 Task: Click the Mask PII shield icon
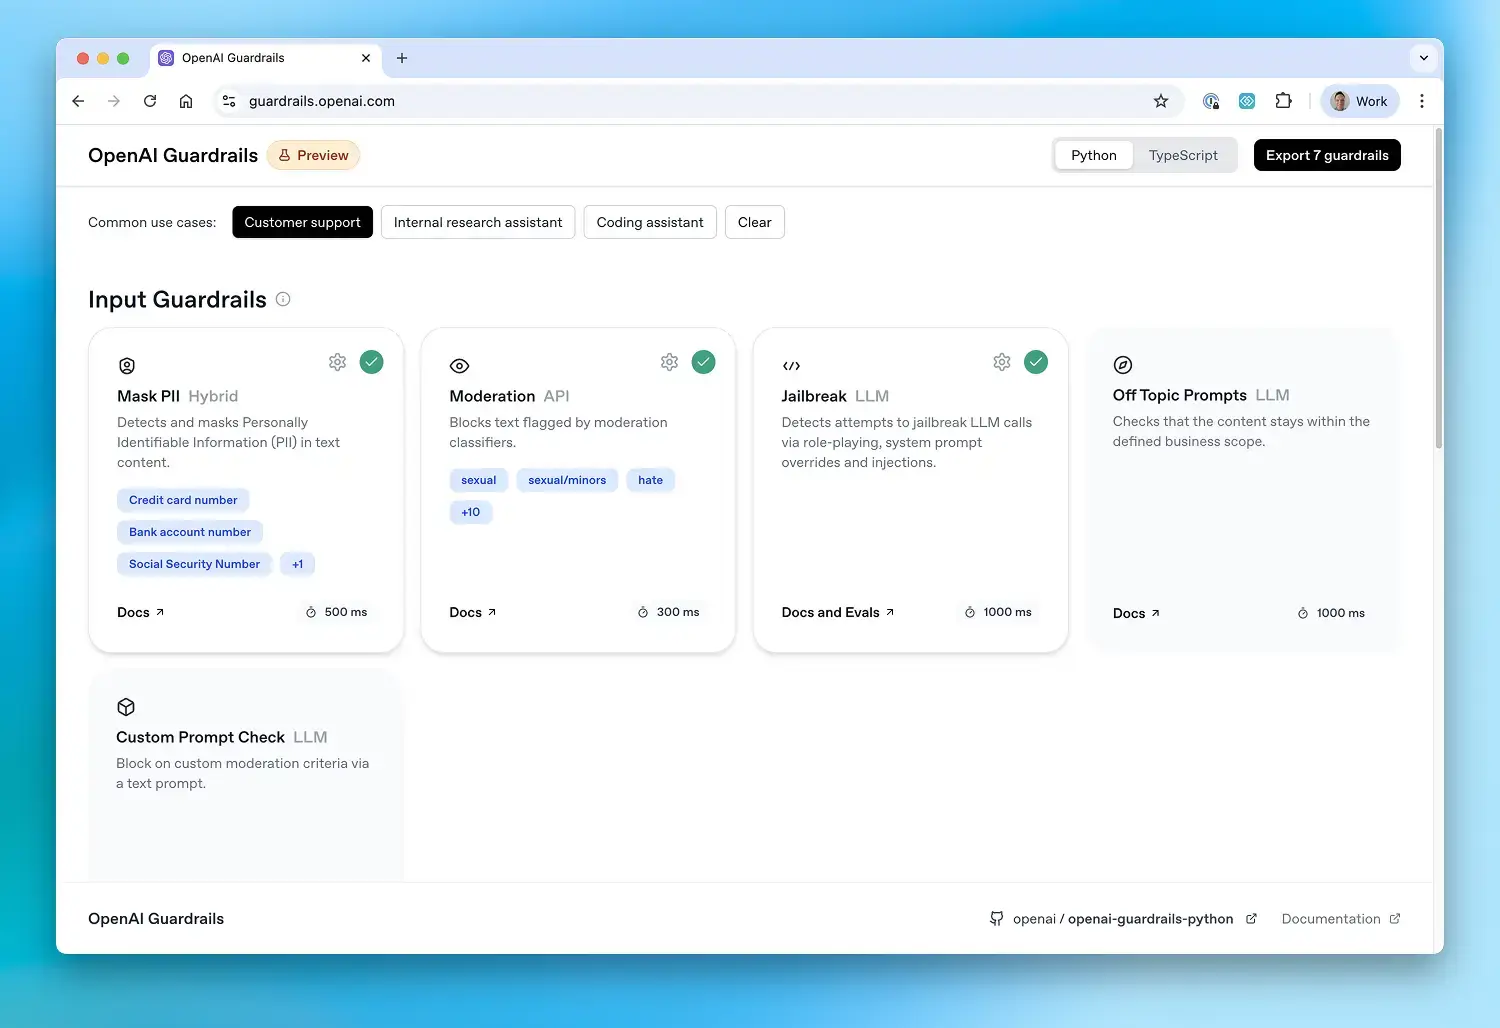pos(126,365)
